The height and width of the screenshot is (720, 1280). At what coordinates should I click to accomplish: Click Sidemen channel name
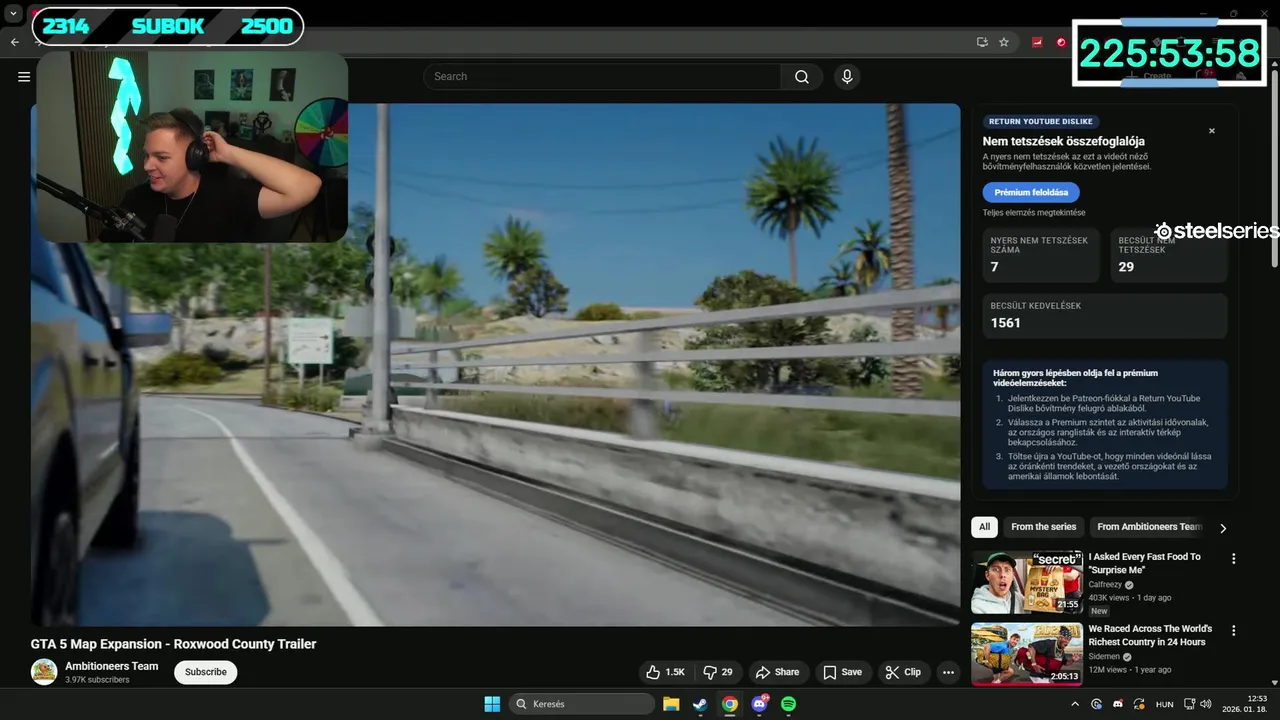(x=1105, y=656)
